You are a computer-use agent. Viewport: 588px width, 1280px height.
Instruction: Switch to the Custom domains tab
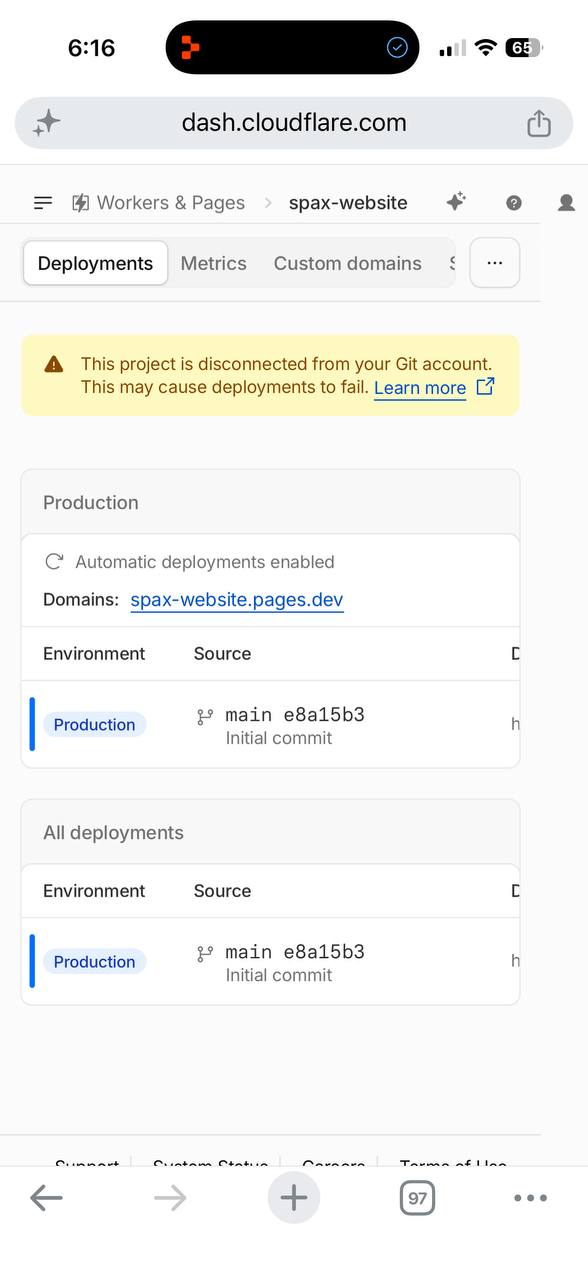tap(348, 263)
